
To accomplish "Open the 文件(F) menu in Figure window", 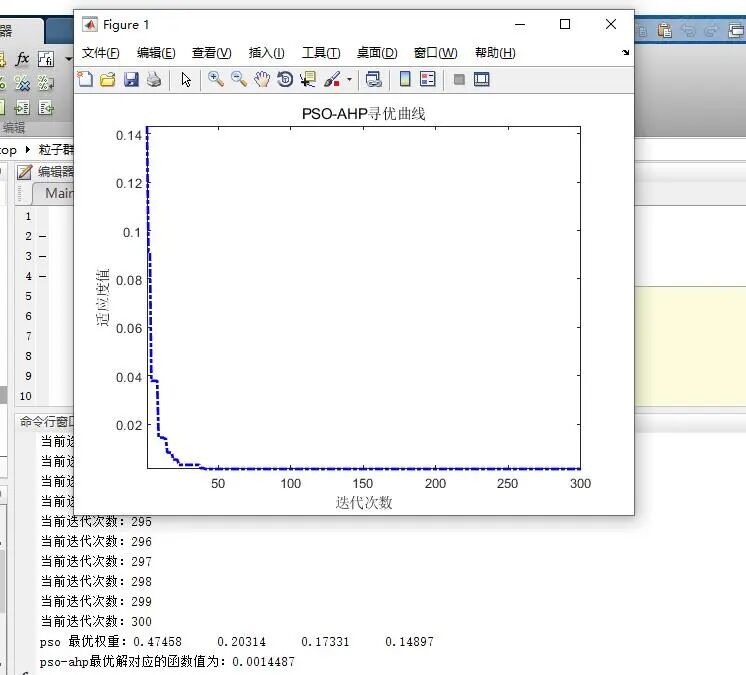I will [100, 53].
